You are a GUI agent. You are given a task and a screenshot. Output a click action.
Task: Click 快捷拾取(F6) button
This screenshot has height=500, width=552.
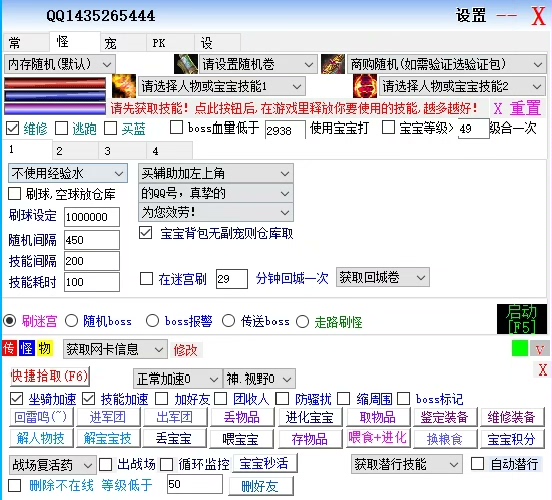(50, 376)
